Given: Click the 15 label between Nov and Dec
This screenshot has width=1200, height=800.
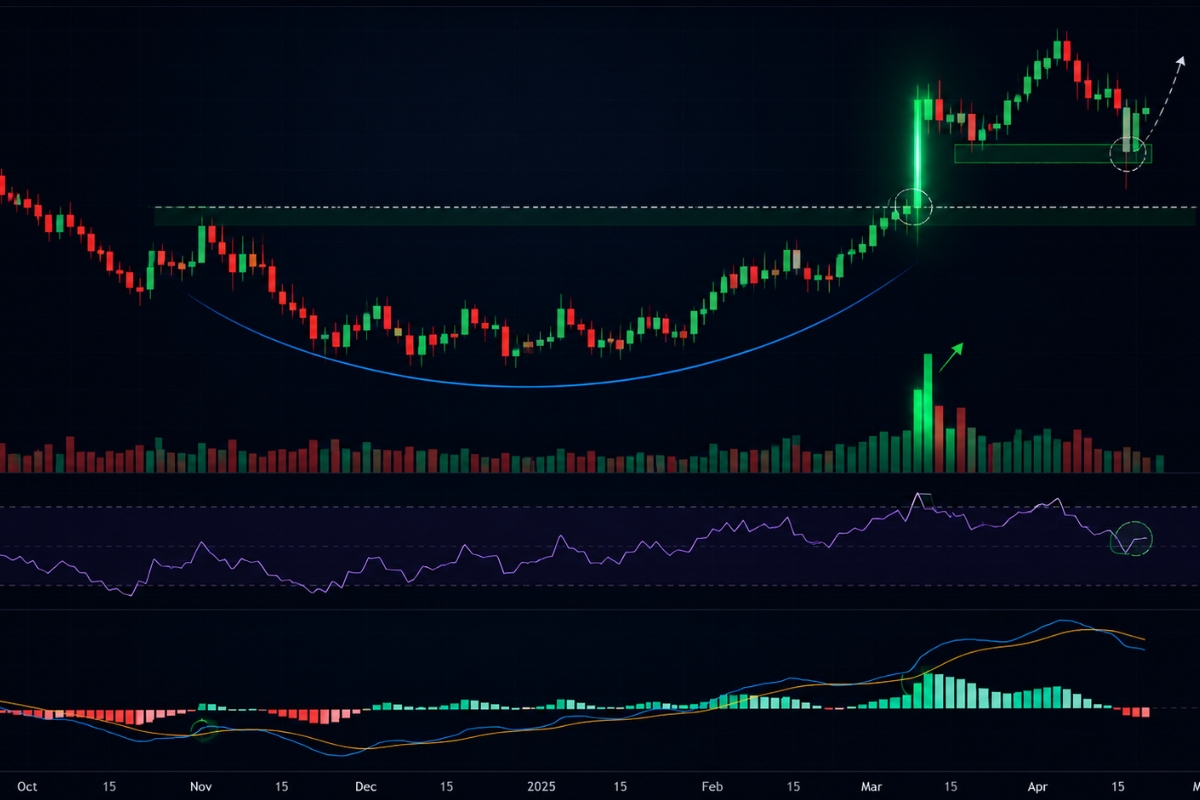Looking at the screenshot, I should (x=282, y=786).
